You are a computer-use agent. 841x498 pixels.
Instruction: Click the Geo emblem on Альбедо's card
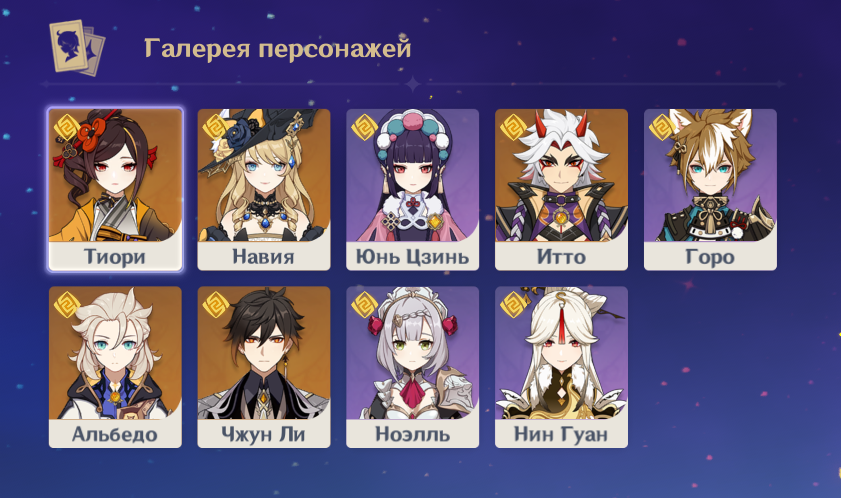[x=67, y=305]
